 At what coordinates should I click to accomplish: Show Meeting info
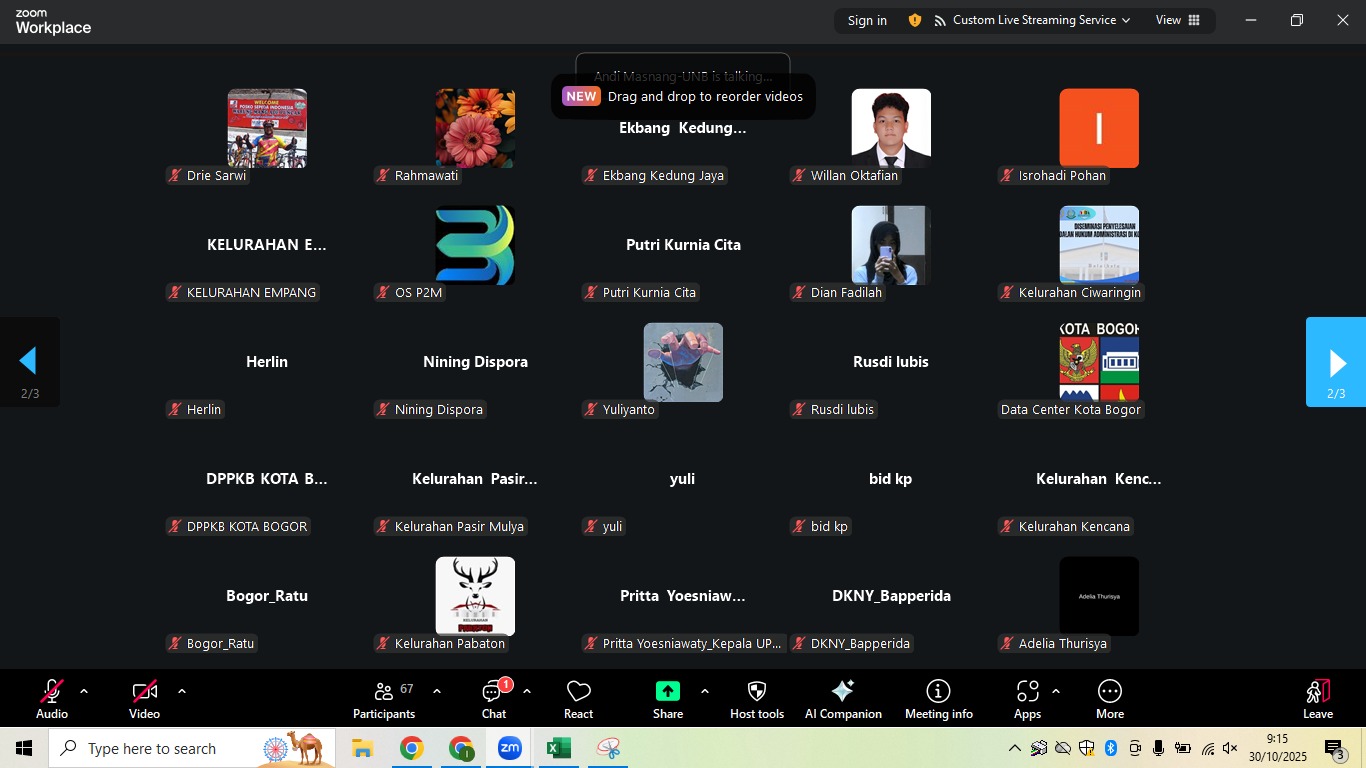point(938,699)
